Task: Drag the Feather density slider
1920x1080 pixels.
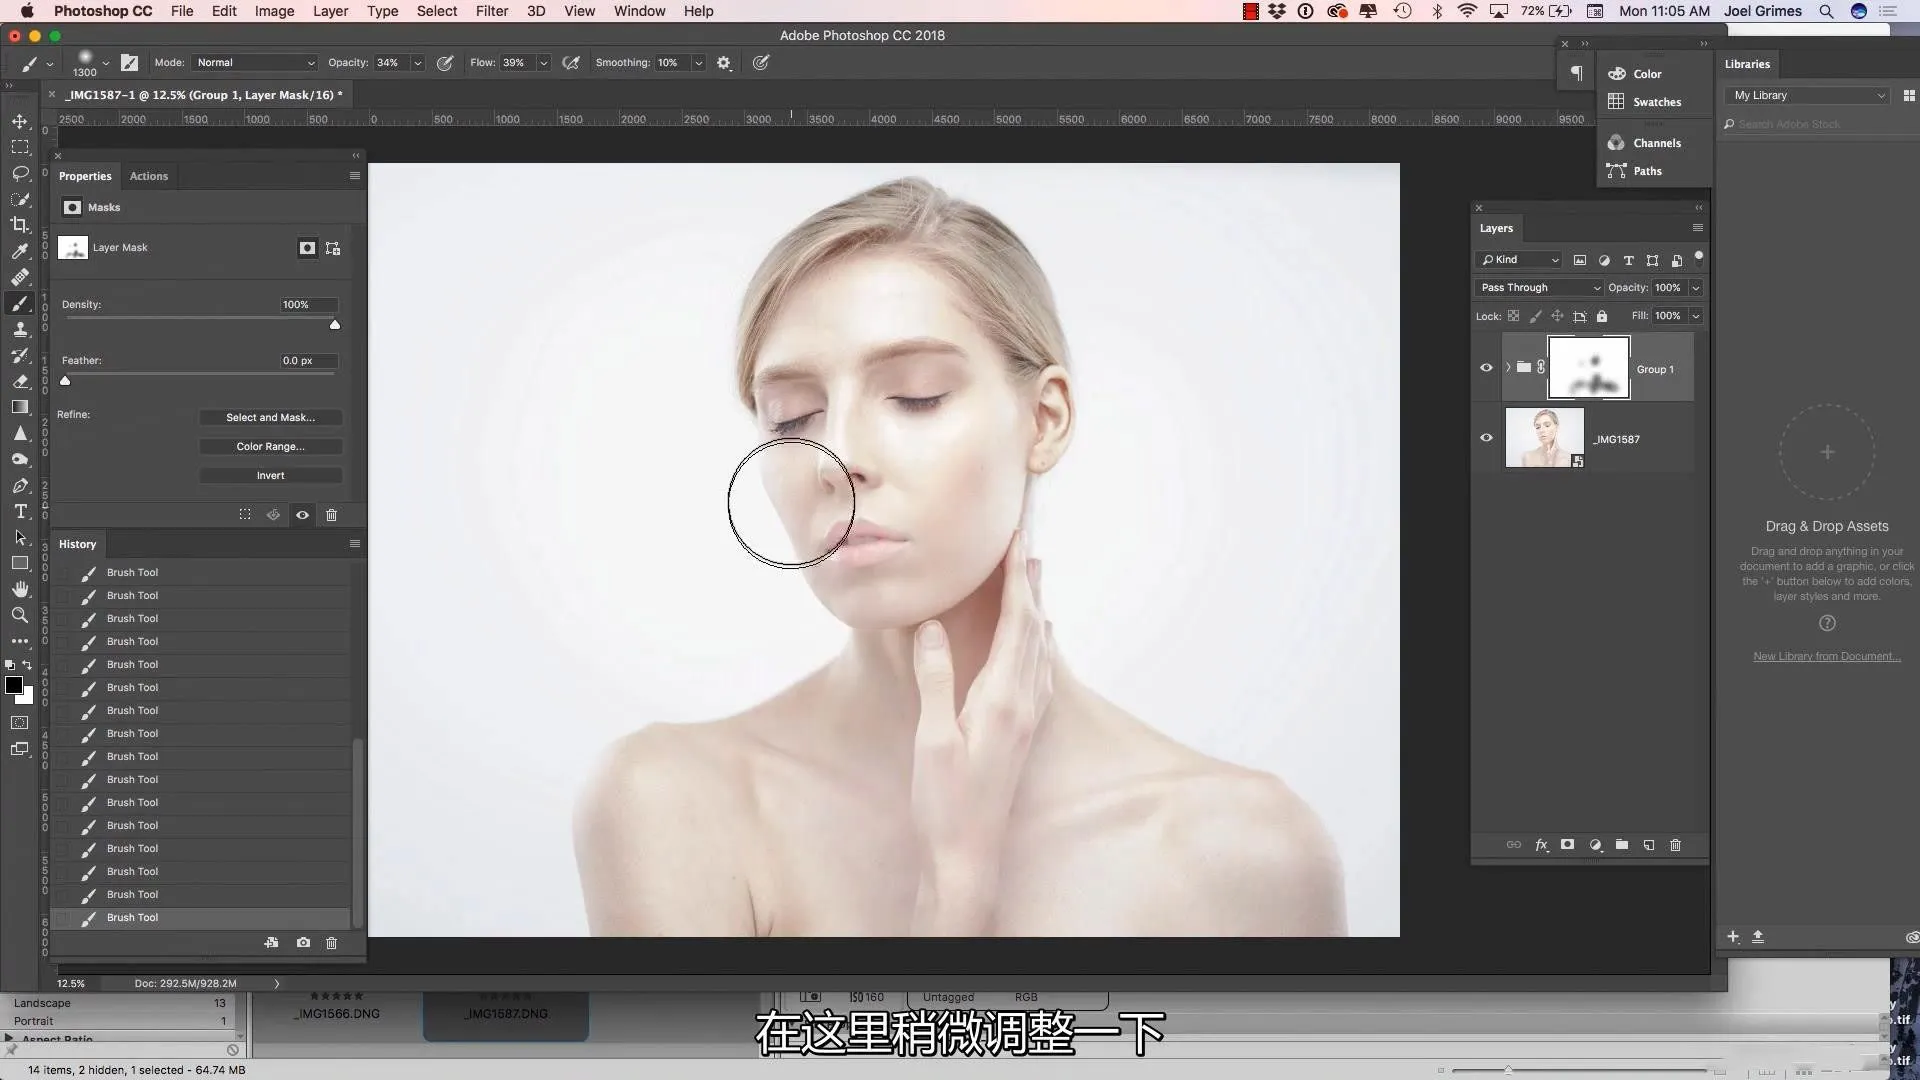Action: tap(65, 381)
